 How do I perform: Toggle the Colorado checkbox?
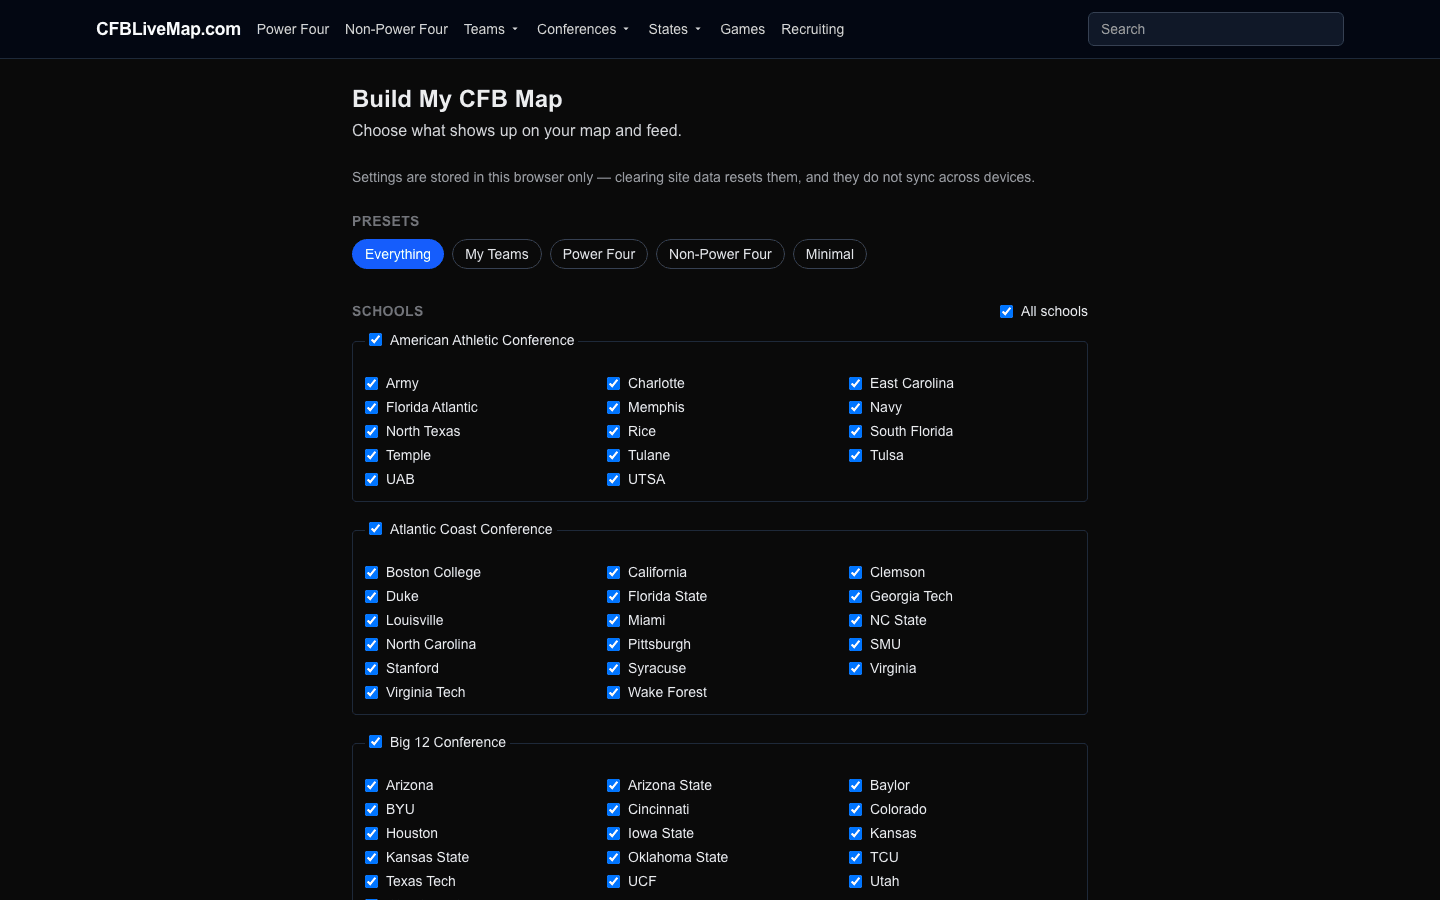coord(855,809)
